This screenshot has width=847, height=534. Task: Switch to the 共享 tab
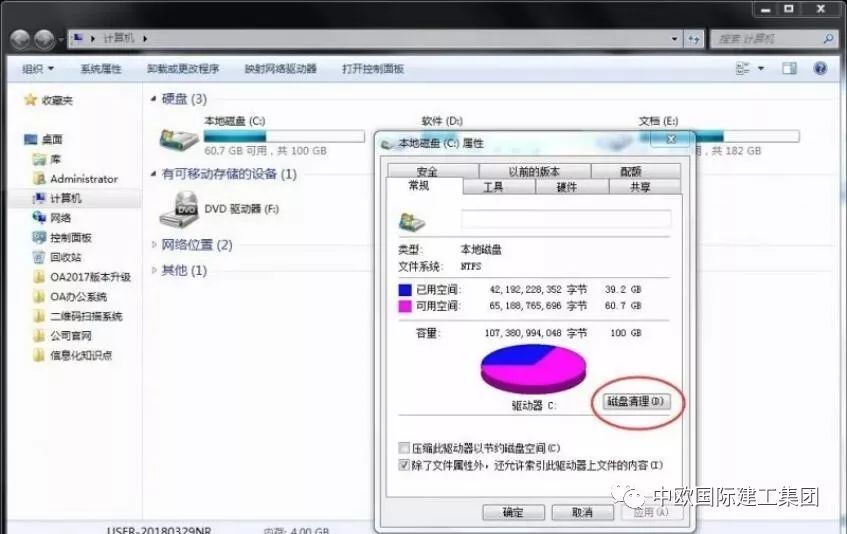(x=644, y=187)
